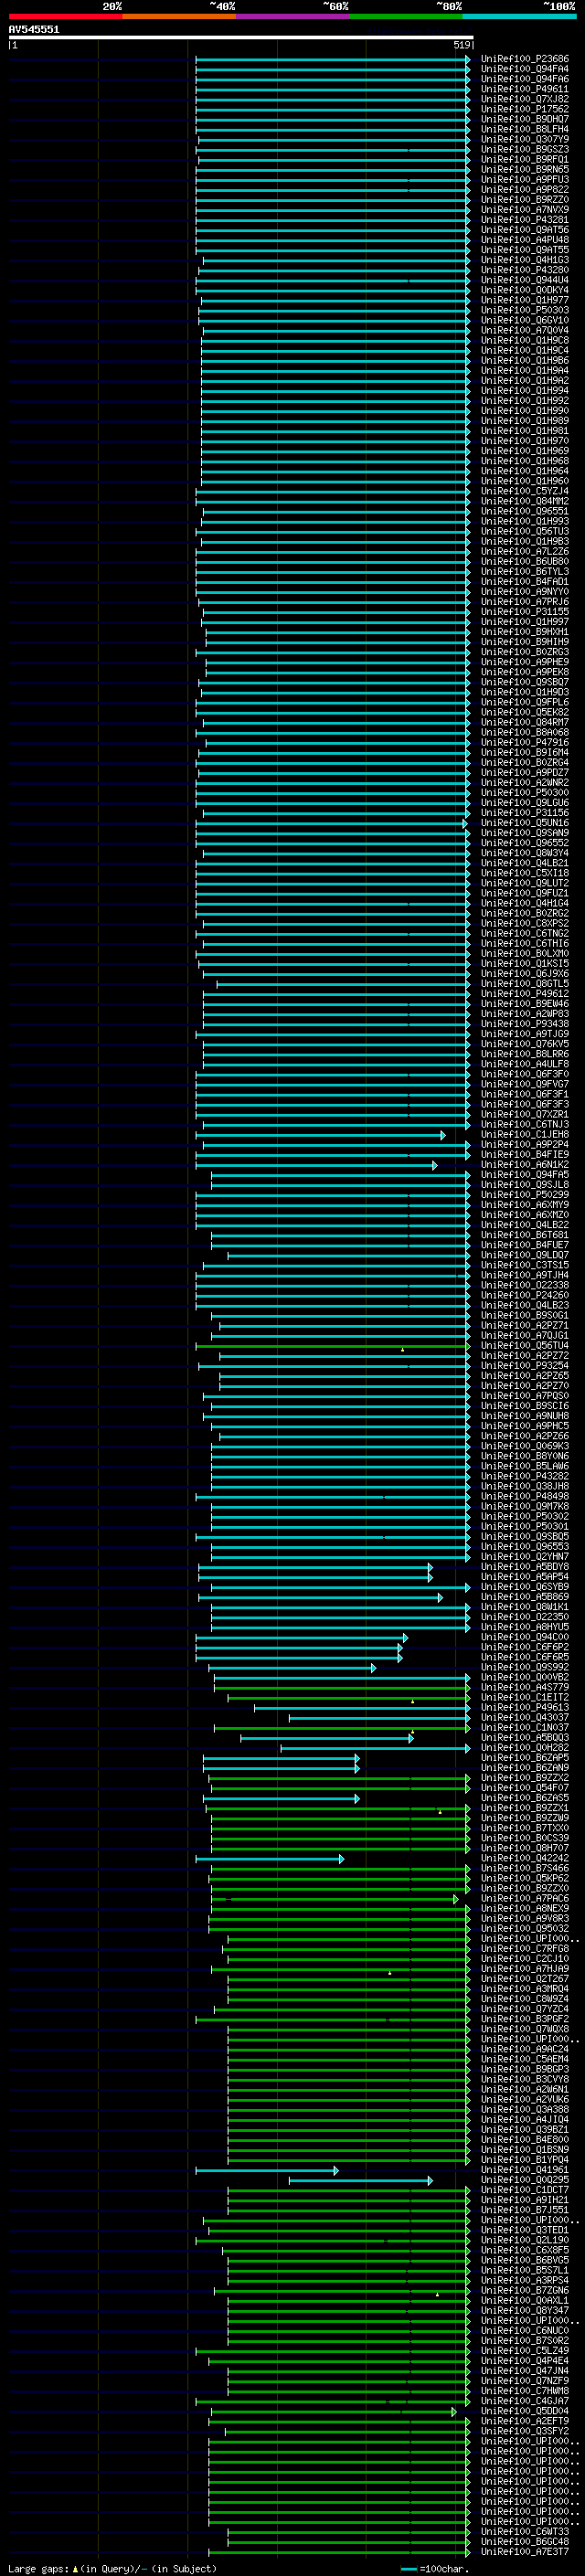This screenshot has width=585, height=2576.
Task: Open the UniRef100_A4PU48 entry
Action: tap(524, 240)
